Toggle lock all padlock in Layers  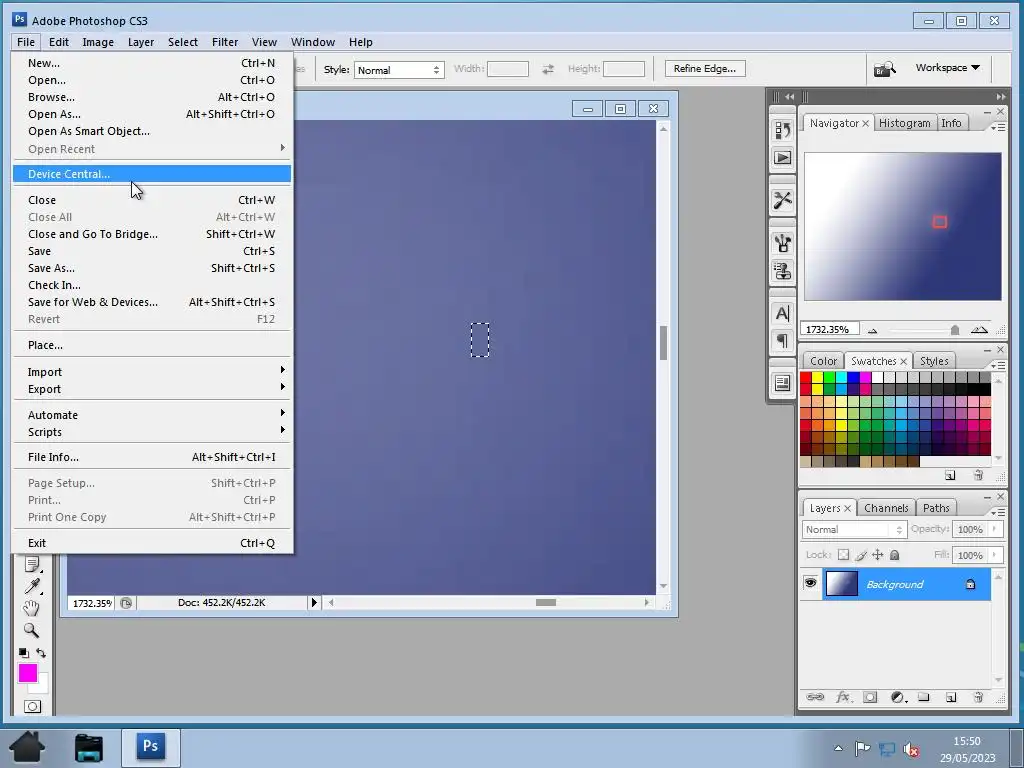click(x=895, y=555)
